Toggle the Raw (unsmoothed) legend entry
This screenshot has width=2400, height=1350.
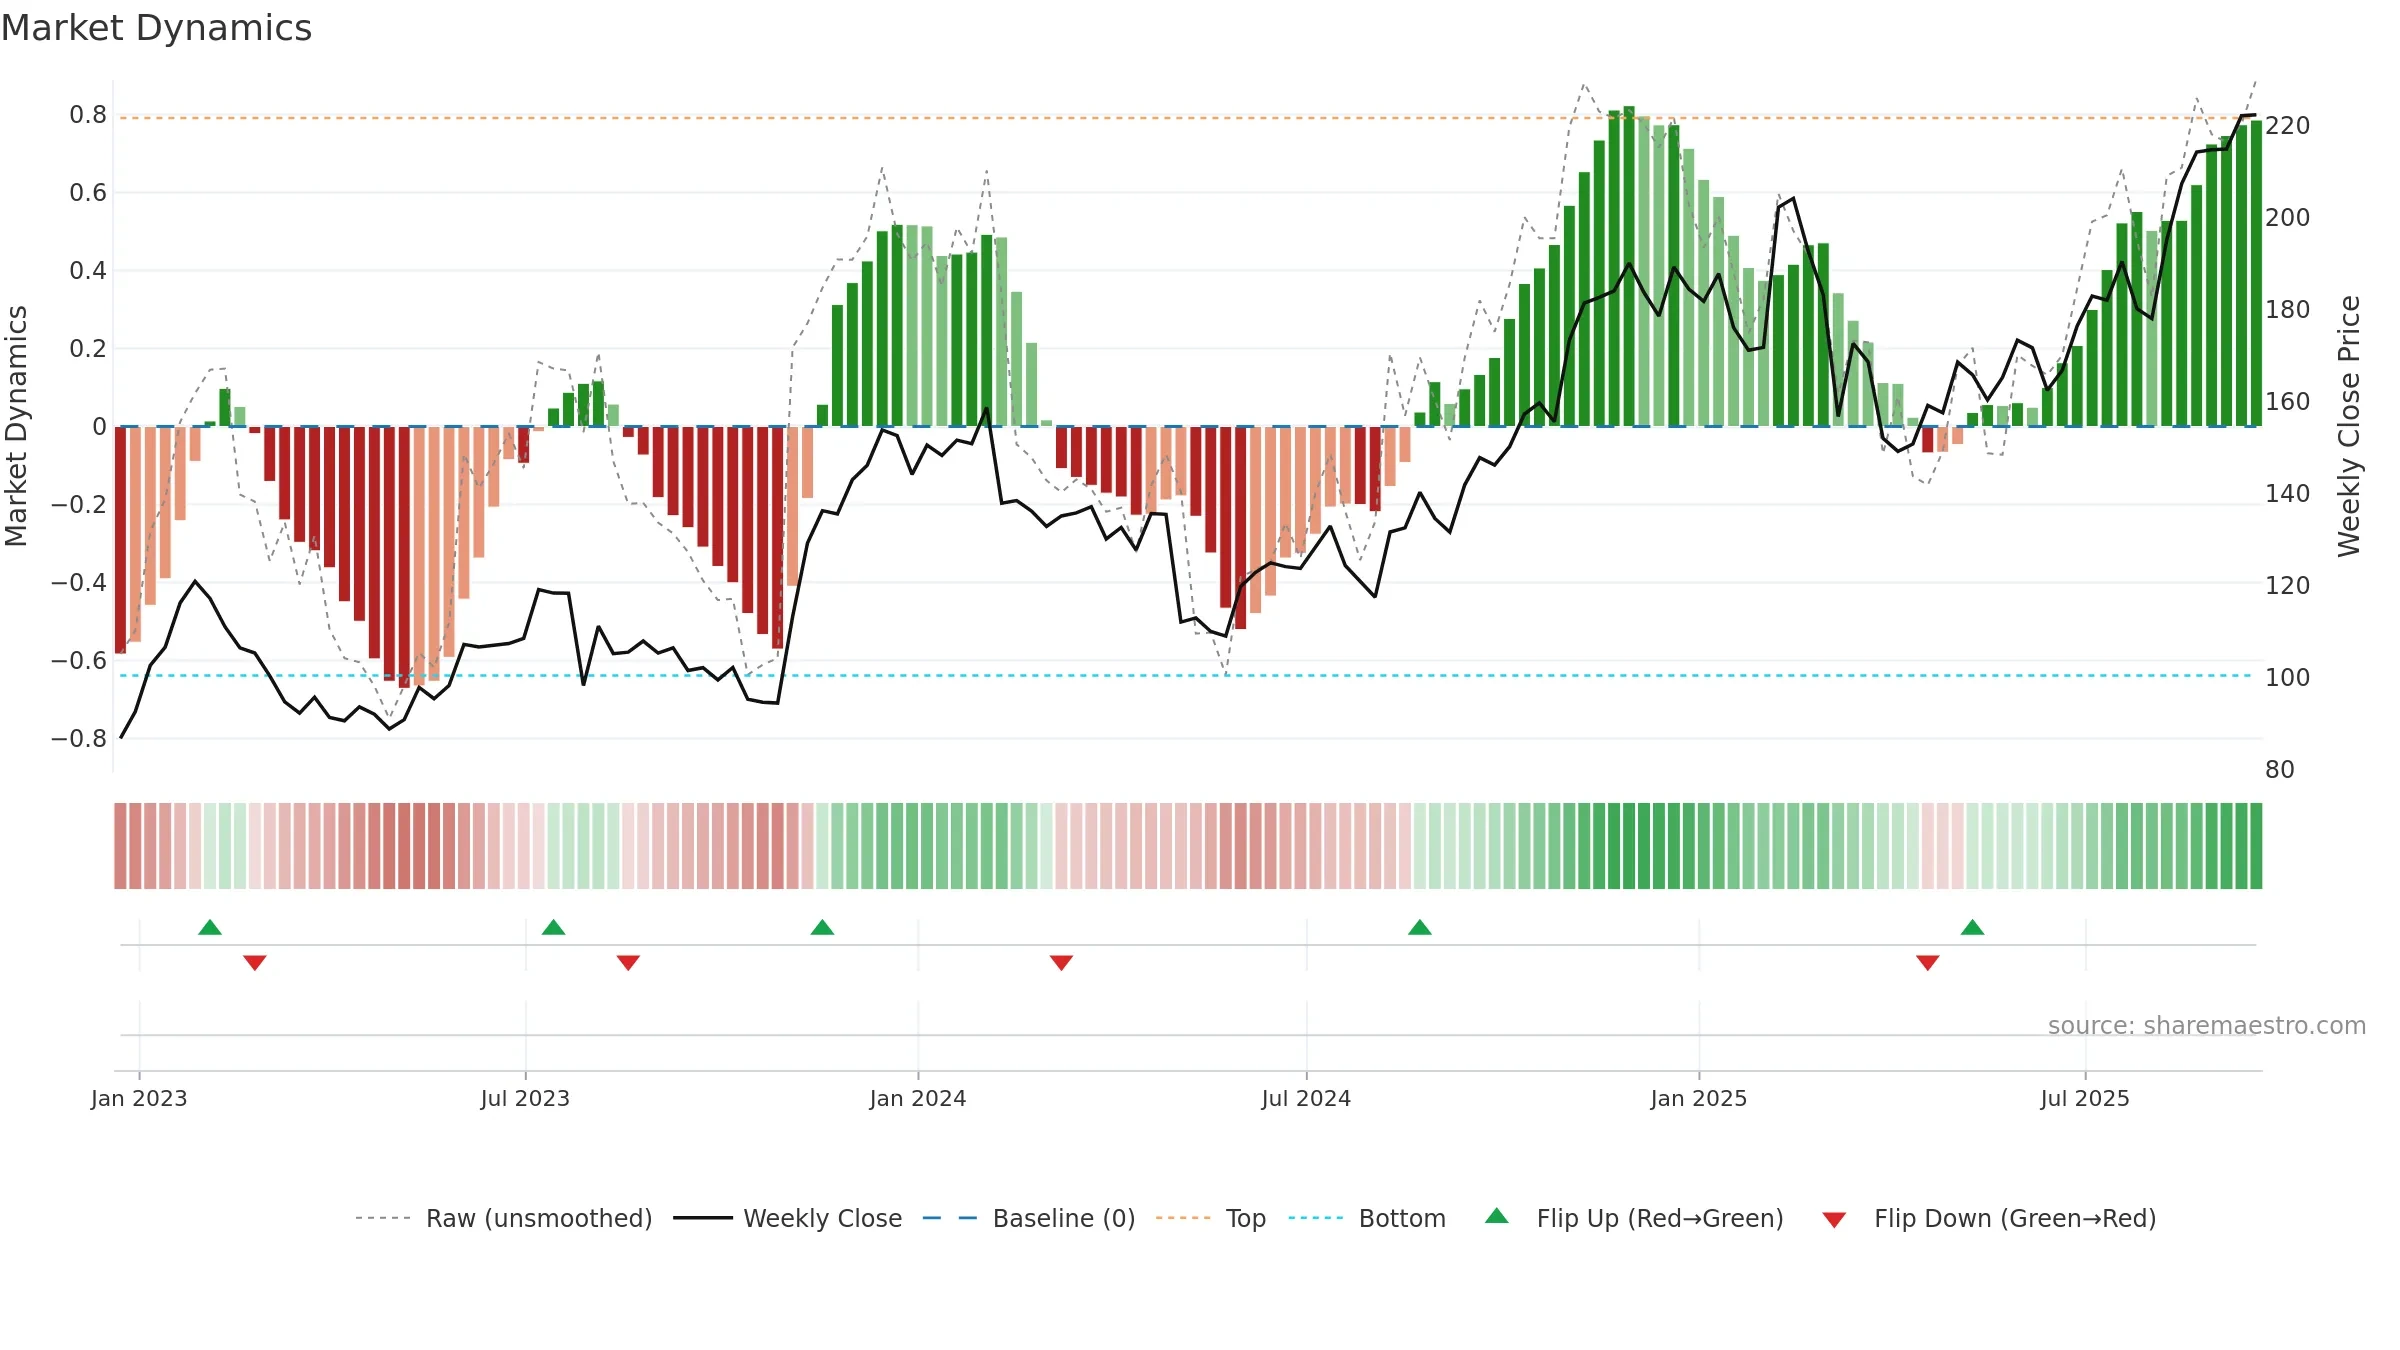click(504, 1219)
